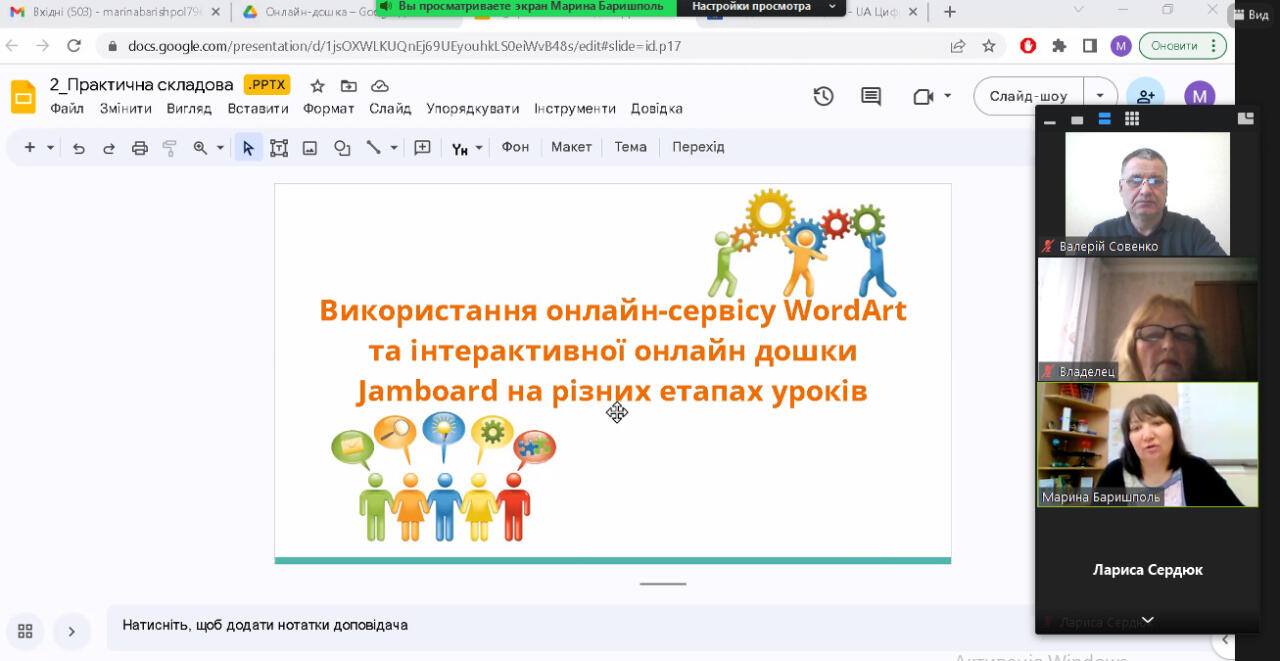Open the comments history panel

(871, 96)
